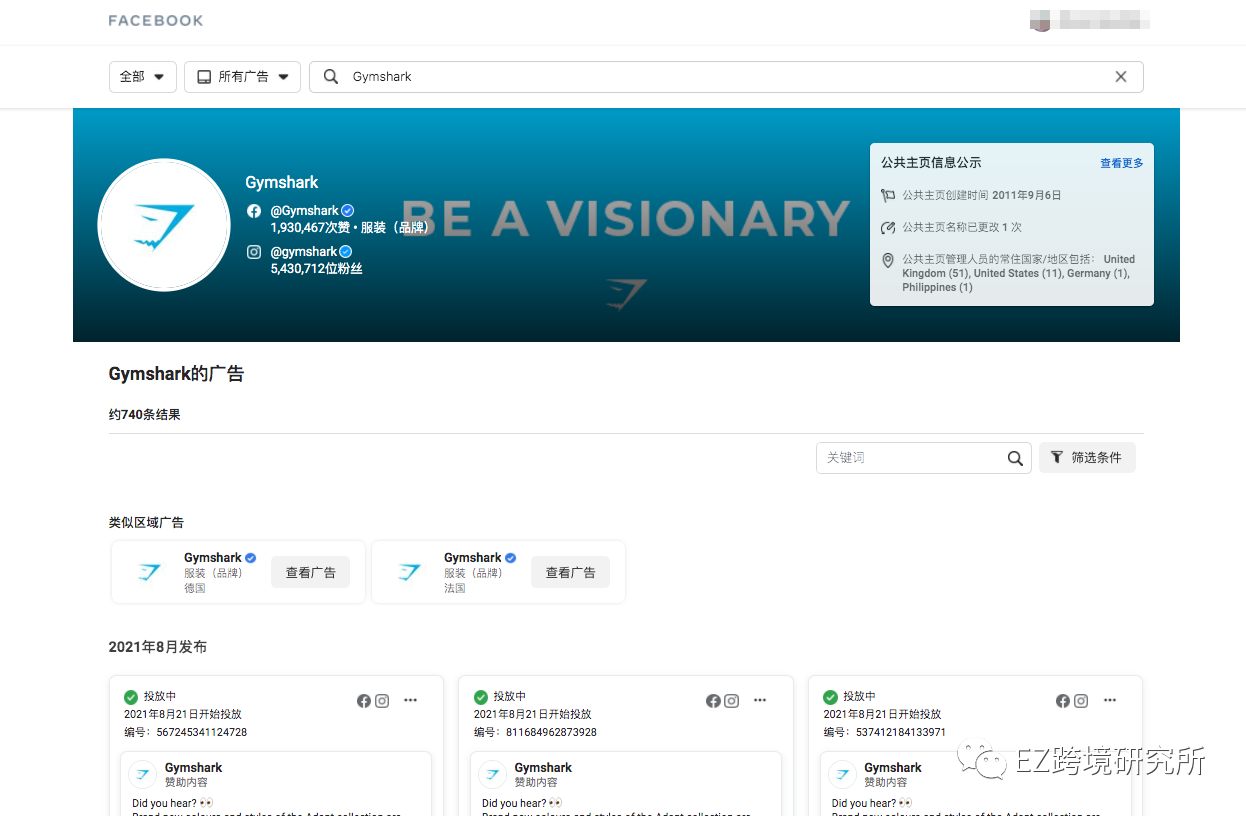
Task: Click 查看更多 in page transparency panel
Action: (1122, 163)
